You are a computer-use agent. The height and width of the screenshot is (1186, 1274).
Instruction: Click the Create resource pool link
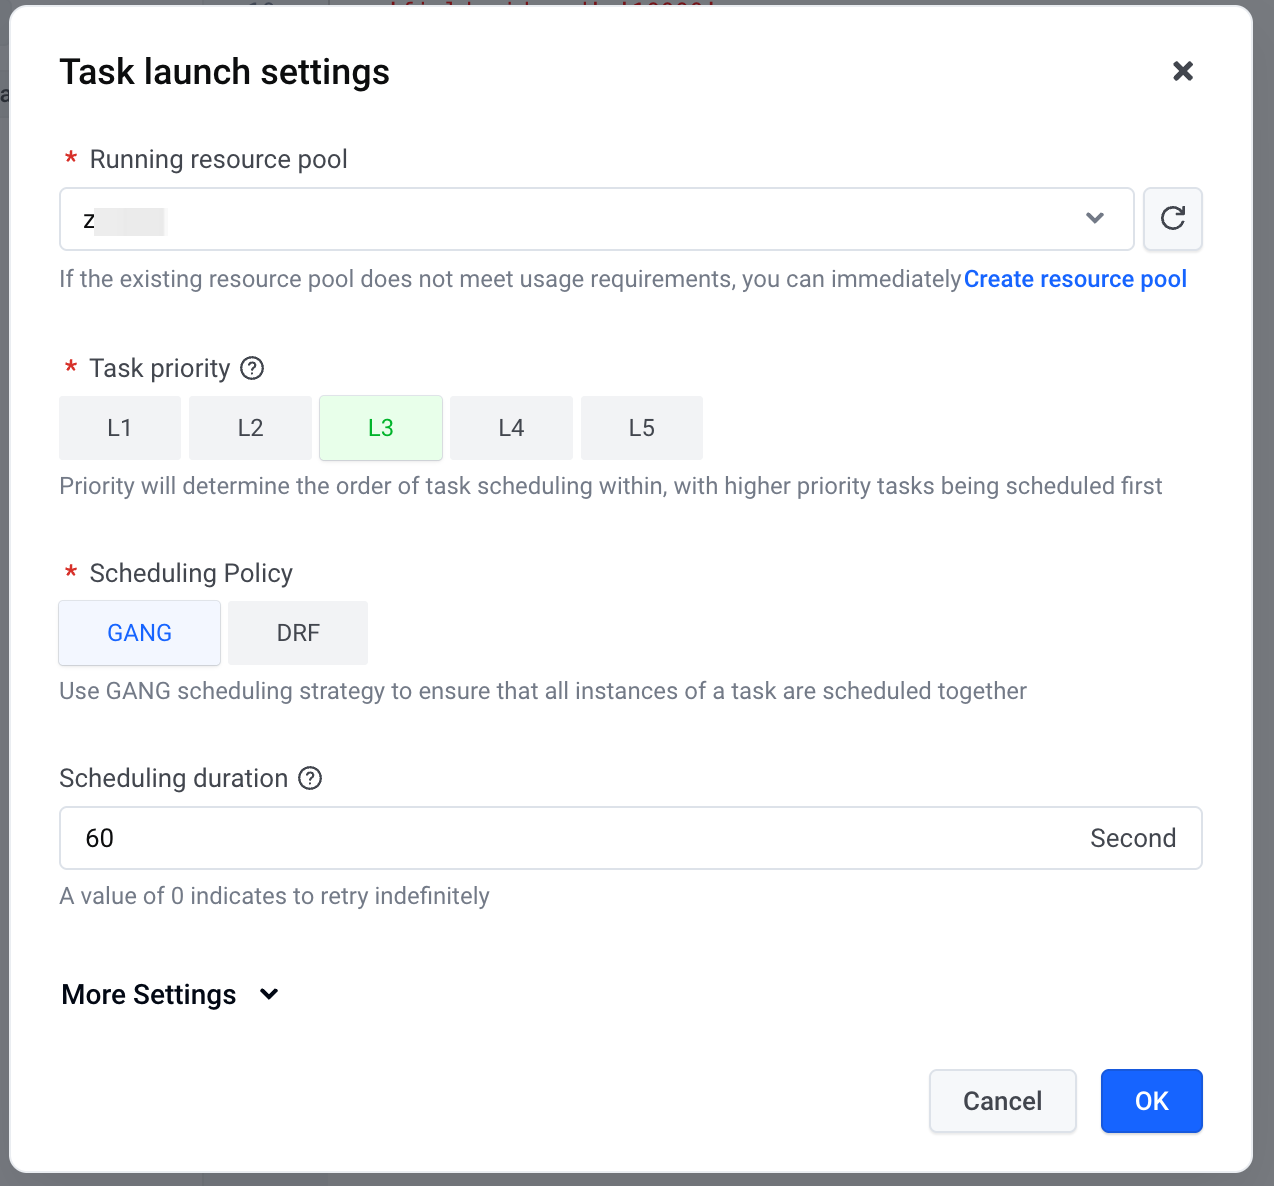(x=1075, y=279)
